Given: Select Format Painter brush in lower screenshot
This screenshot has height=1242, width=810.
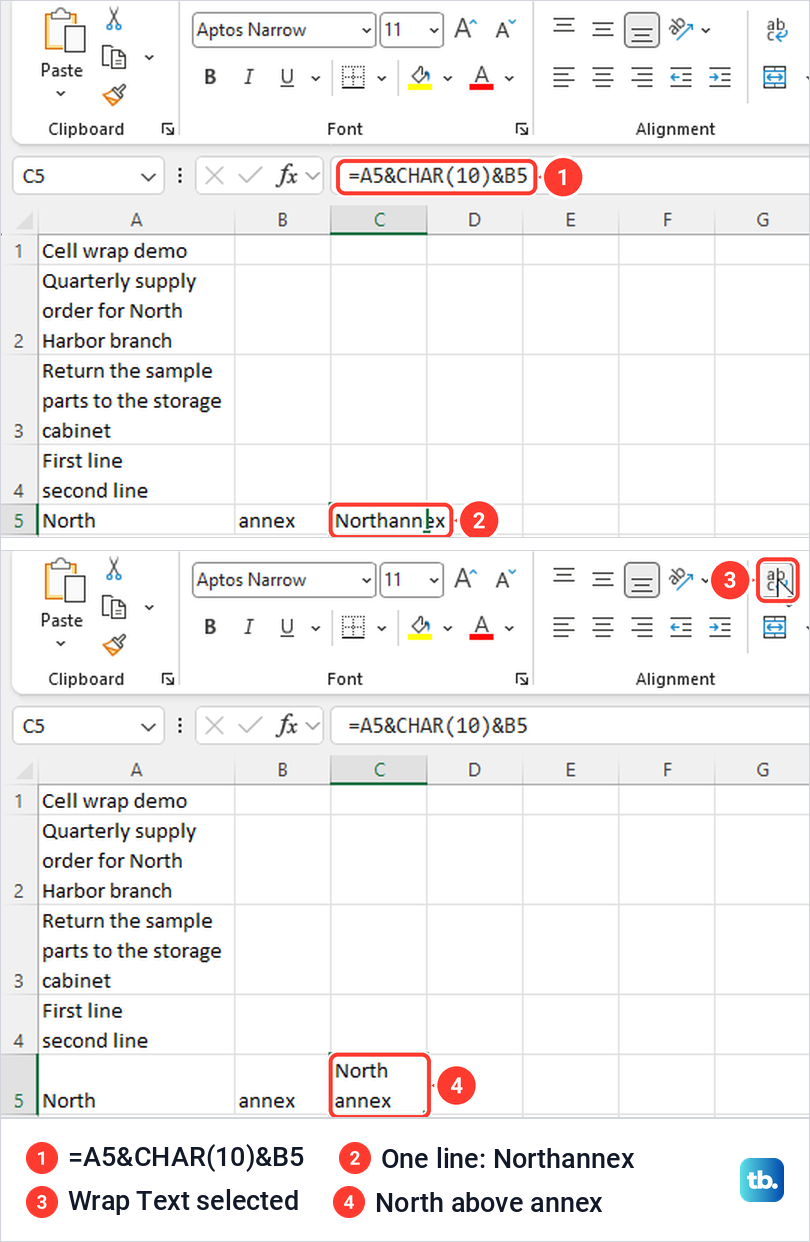Looking at the screenshot, I should [x=114, y=645].
